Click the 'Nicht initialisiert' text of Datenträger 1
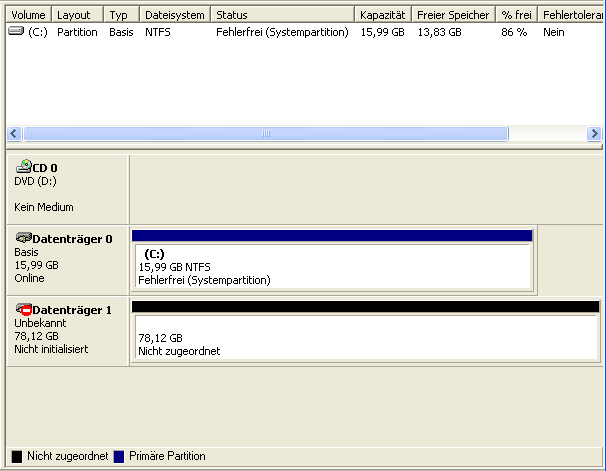Screen dimensions: 606x471 pyautogui.click(x=51, y=349)
